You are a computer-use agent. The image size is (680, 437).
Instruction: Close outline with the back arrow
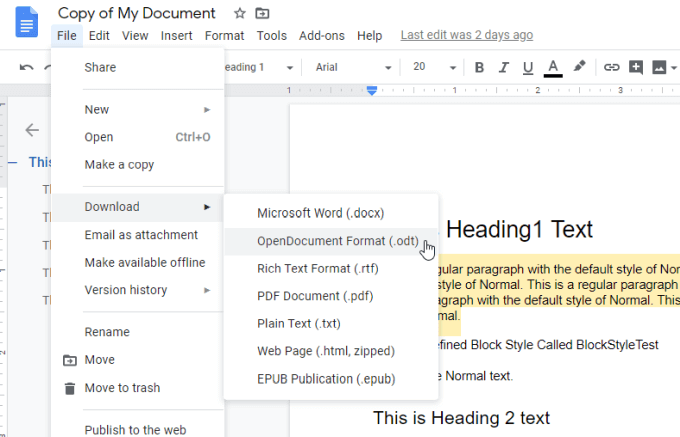(x=32, y=130)
